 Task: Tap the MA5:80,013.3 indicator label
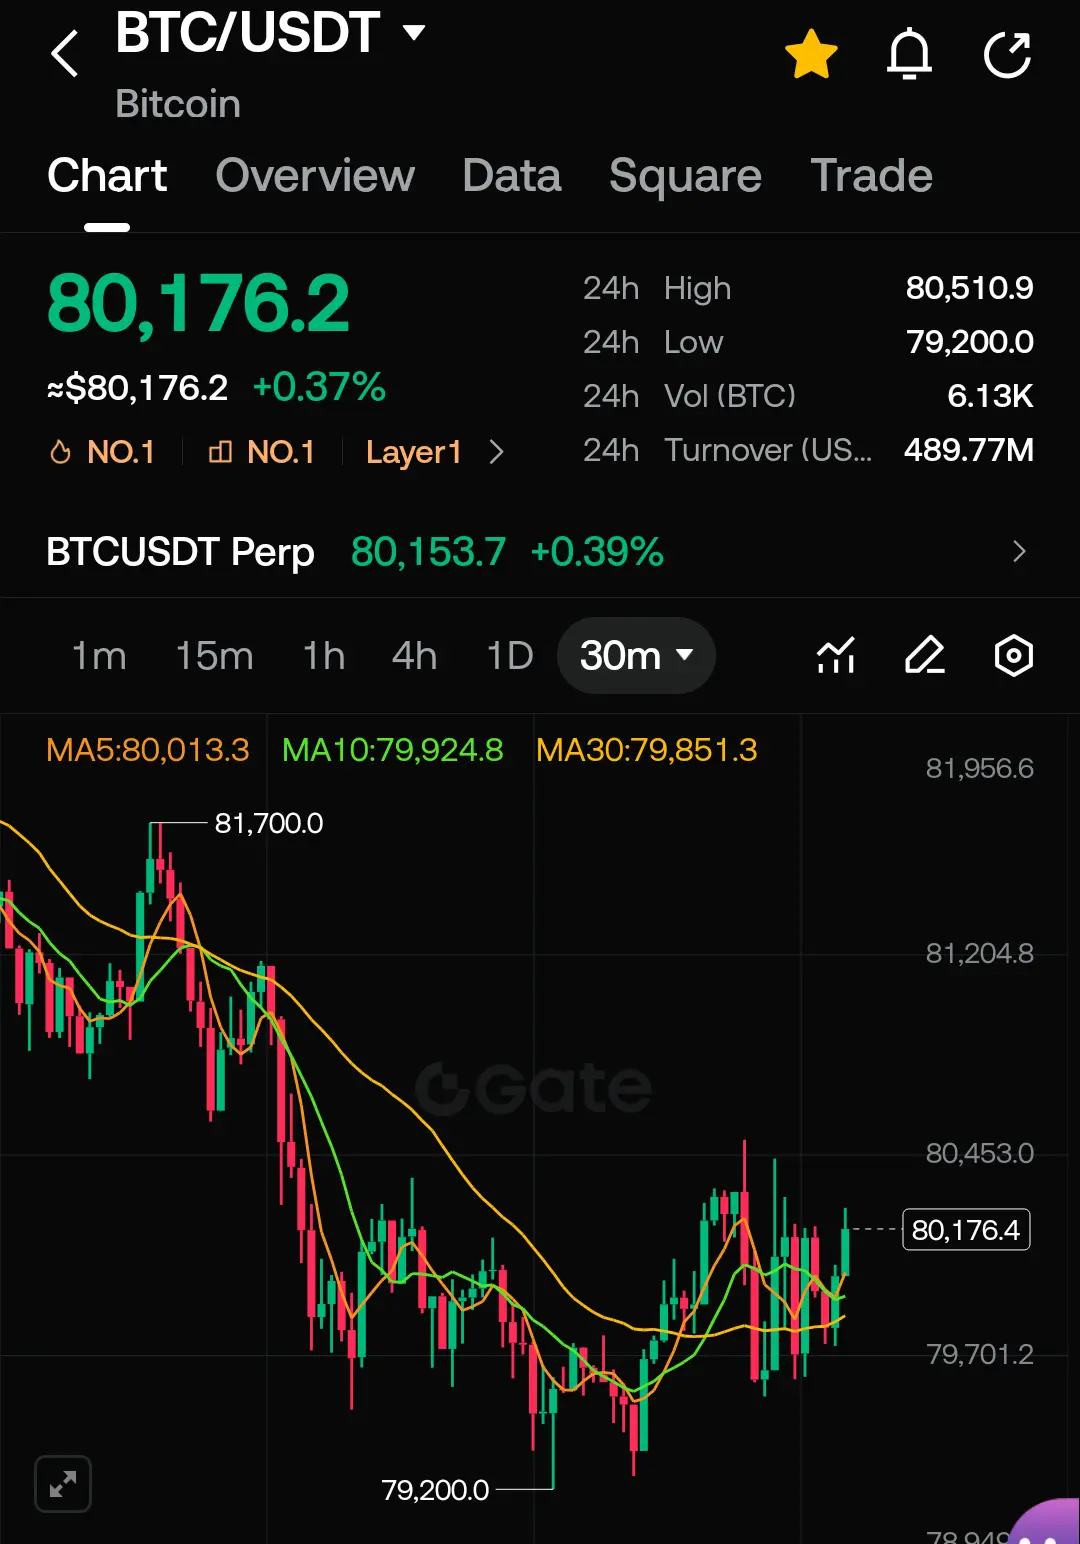click(148, 750)
